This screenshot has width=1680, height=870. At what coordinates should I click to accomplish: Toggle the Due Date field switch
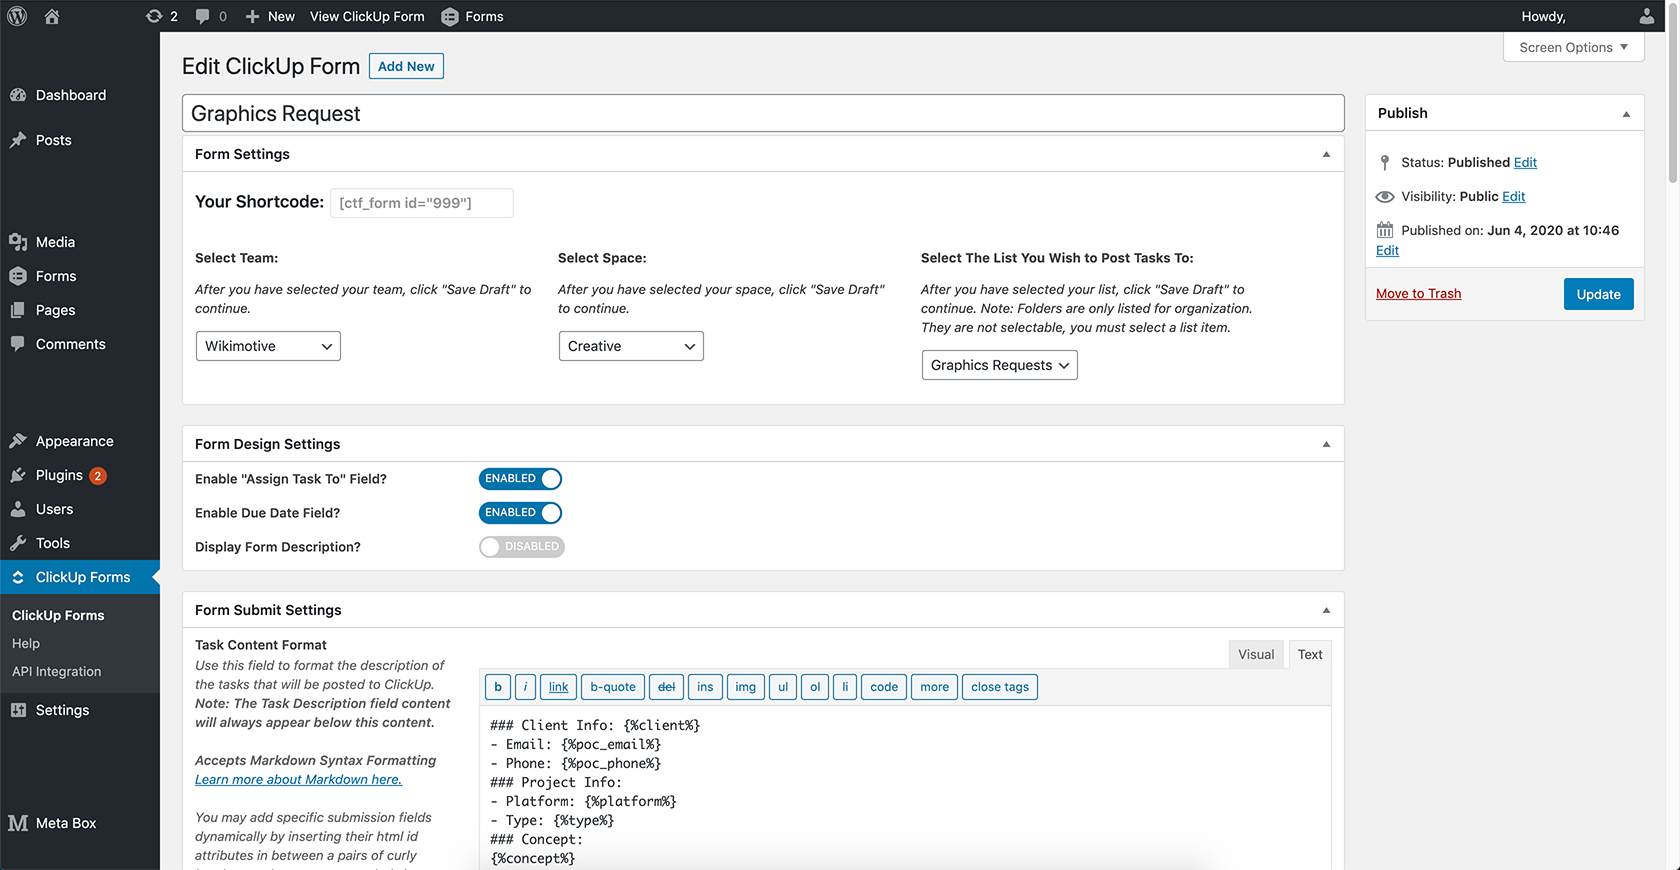pos(520,513)
